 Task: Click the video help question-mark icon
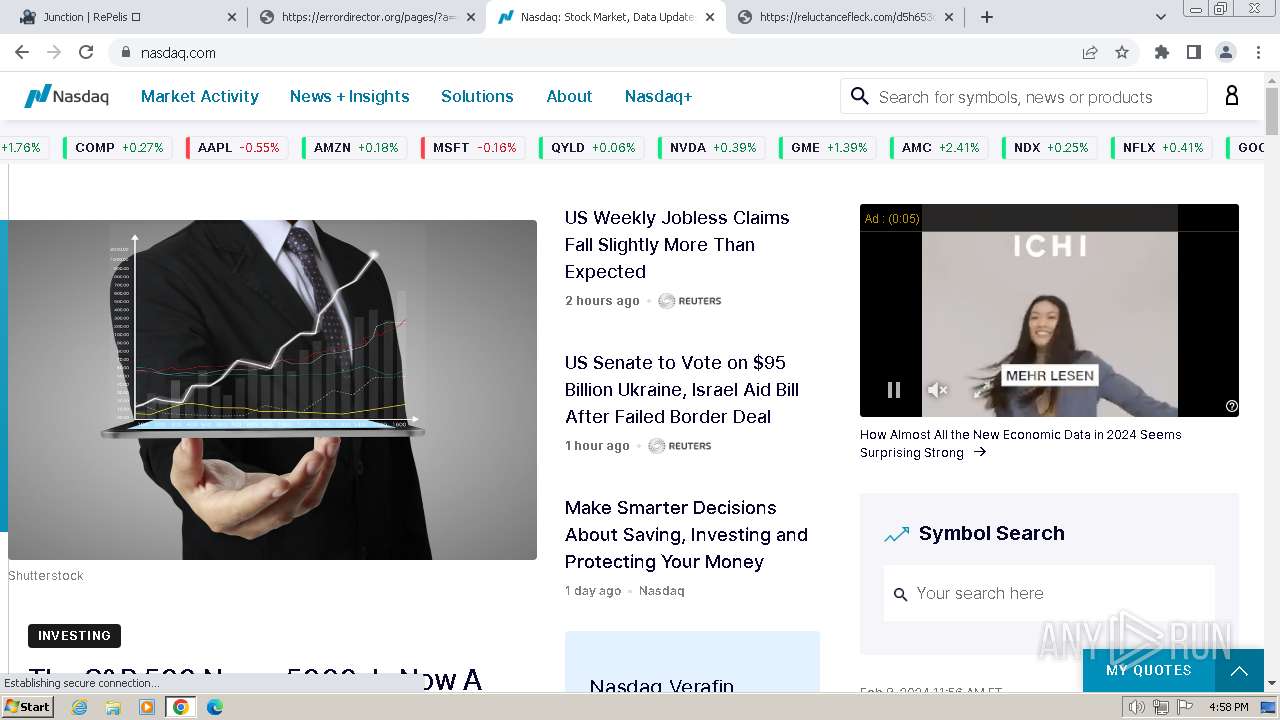click(1232, 406)
